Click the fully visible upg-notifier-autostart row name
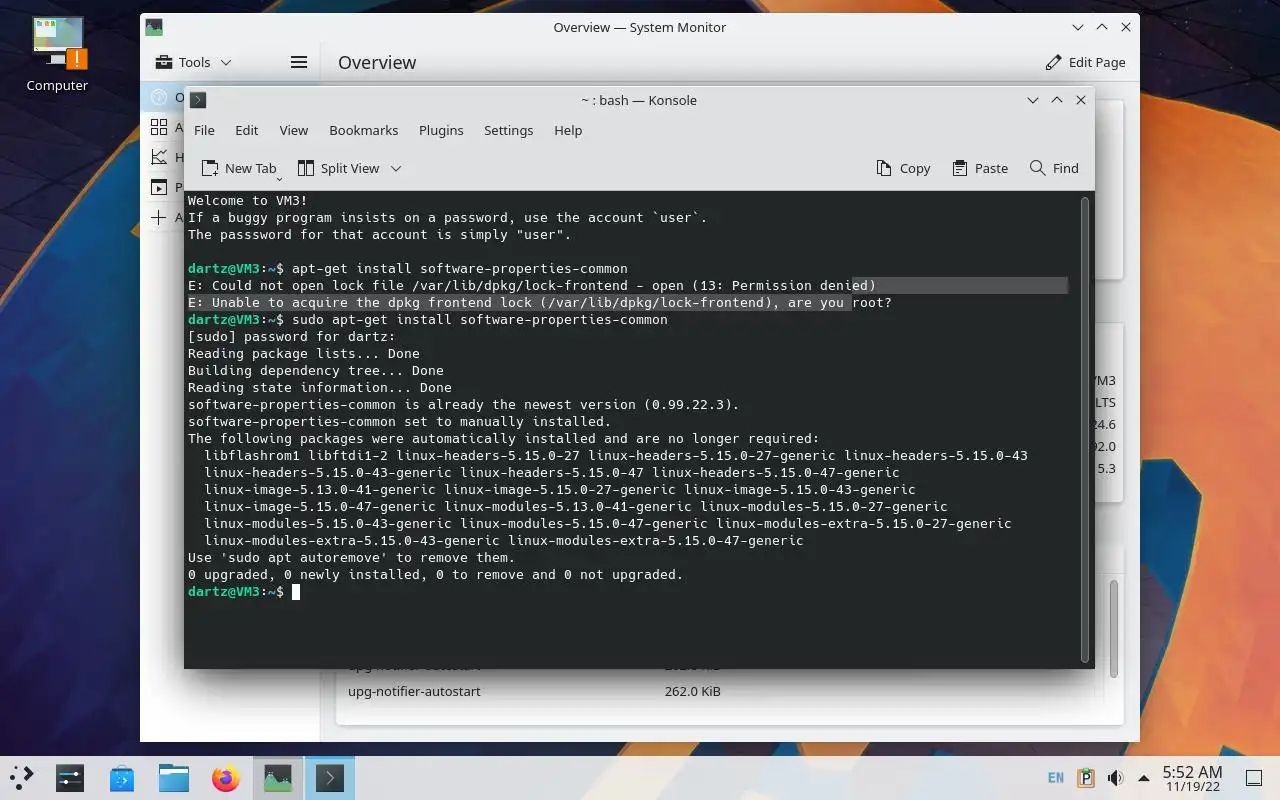Image resolution: width=1280 pixels, height=800 pixels. [414, 691]
